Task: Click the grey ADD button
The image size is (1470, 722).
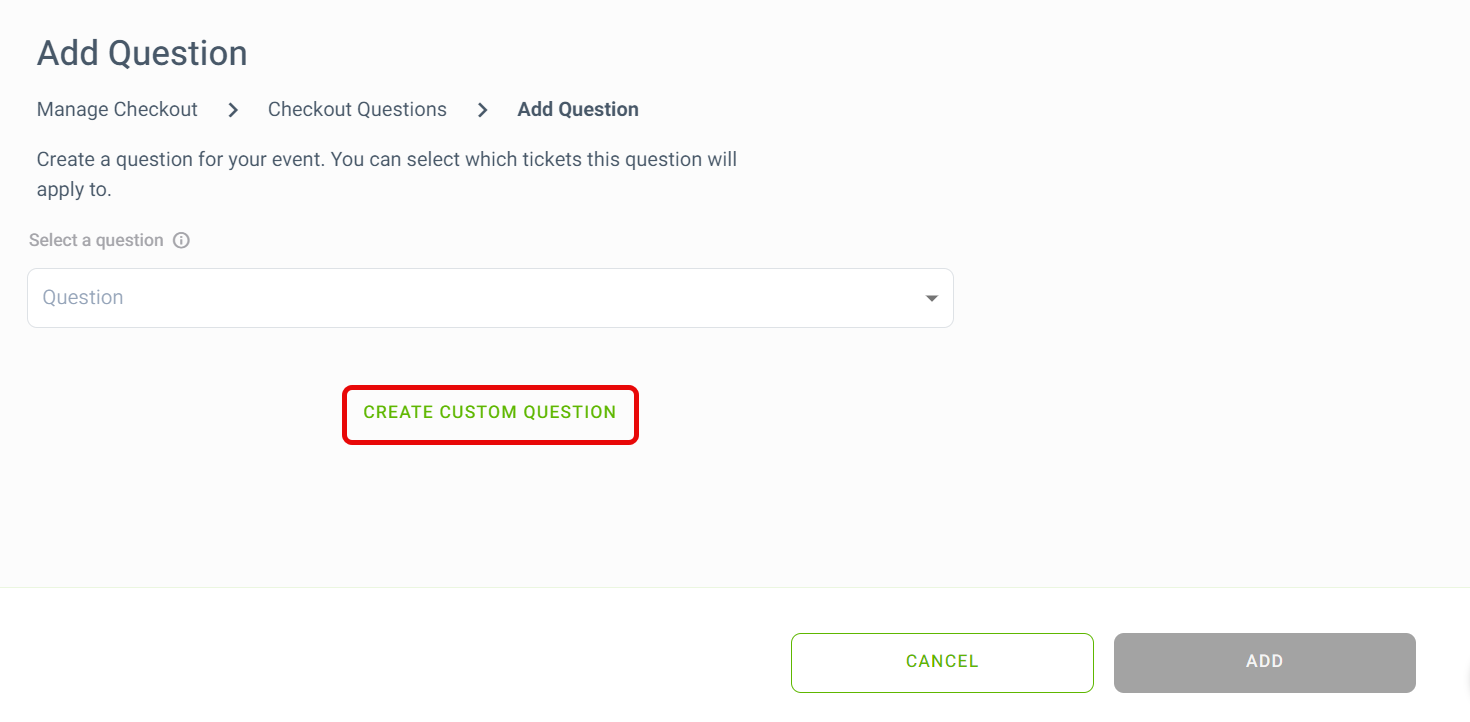Action: [1265, 662]
